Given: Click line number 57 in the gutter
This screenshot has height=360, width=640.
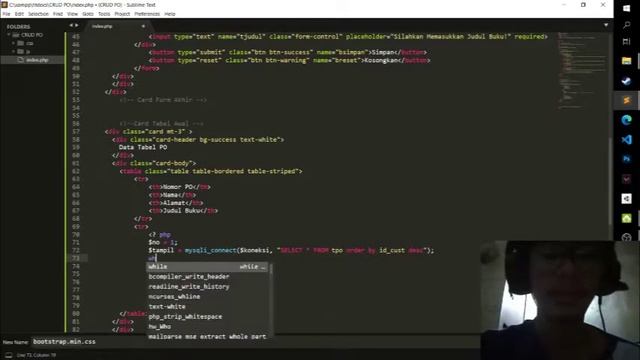Looking at the screenshot, I should tap(76, 132).
